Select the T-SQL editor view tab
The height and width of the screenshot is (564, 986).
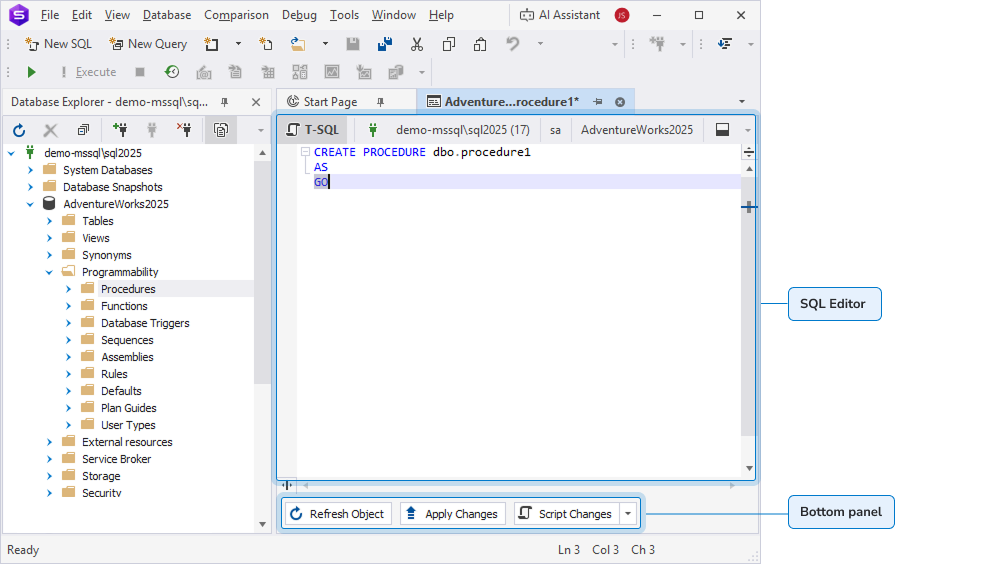[313, 130]
